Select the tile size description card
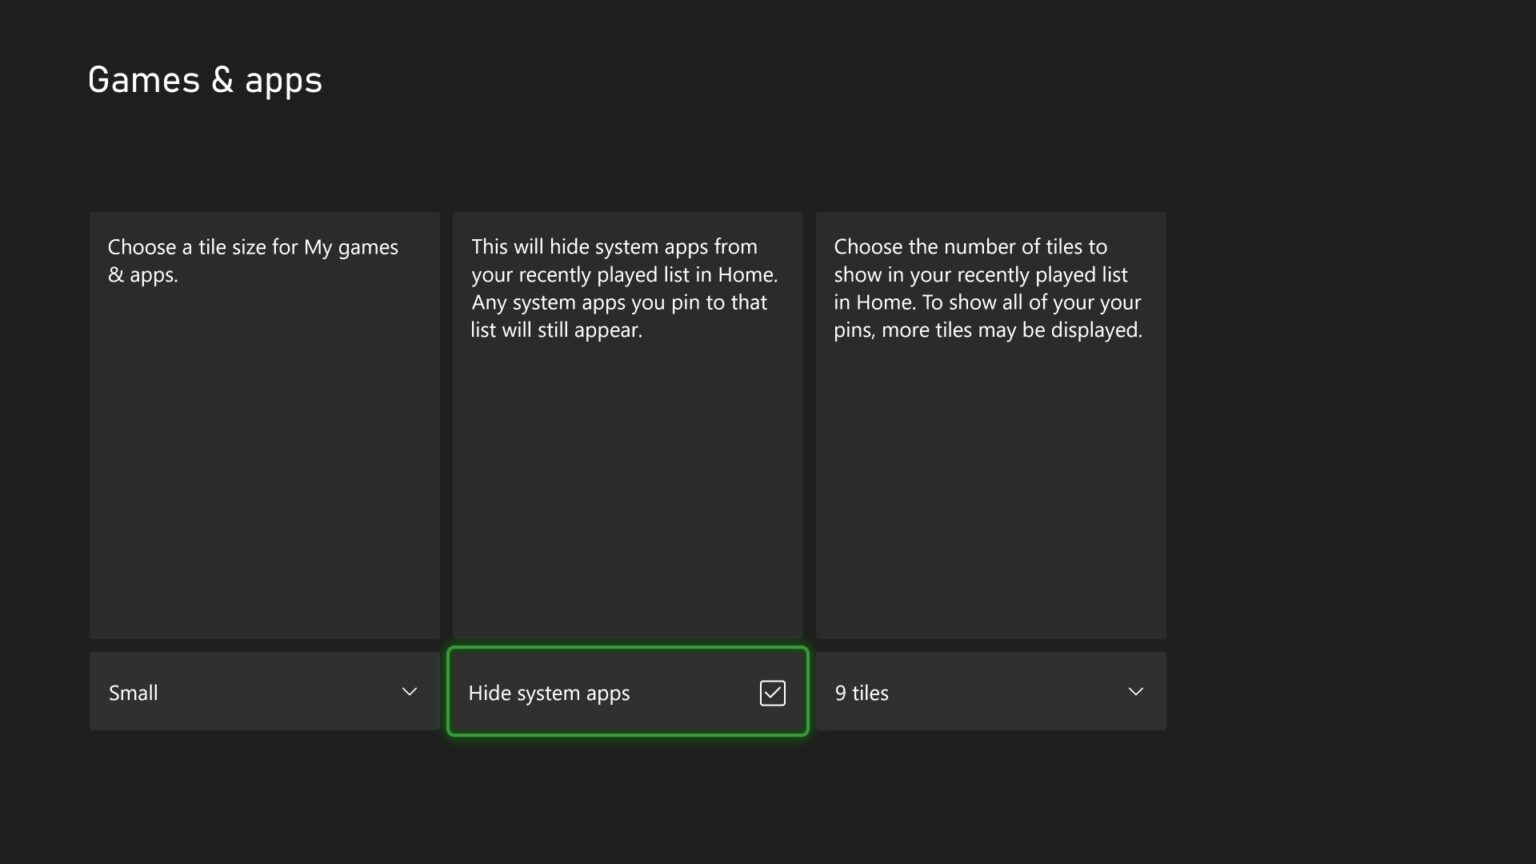 click(x=264, y=424)
